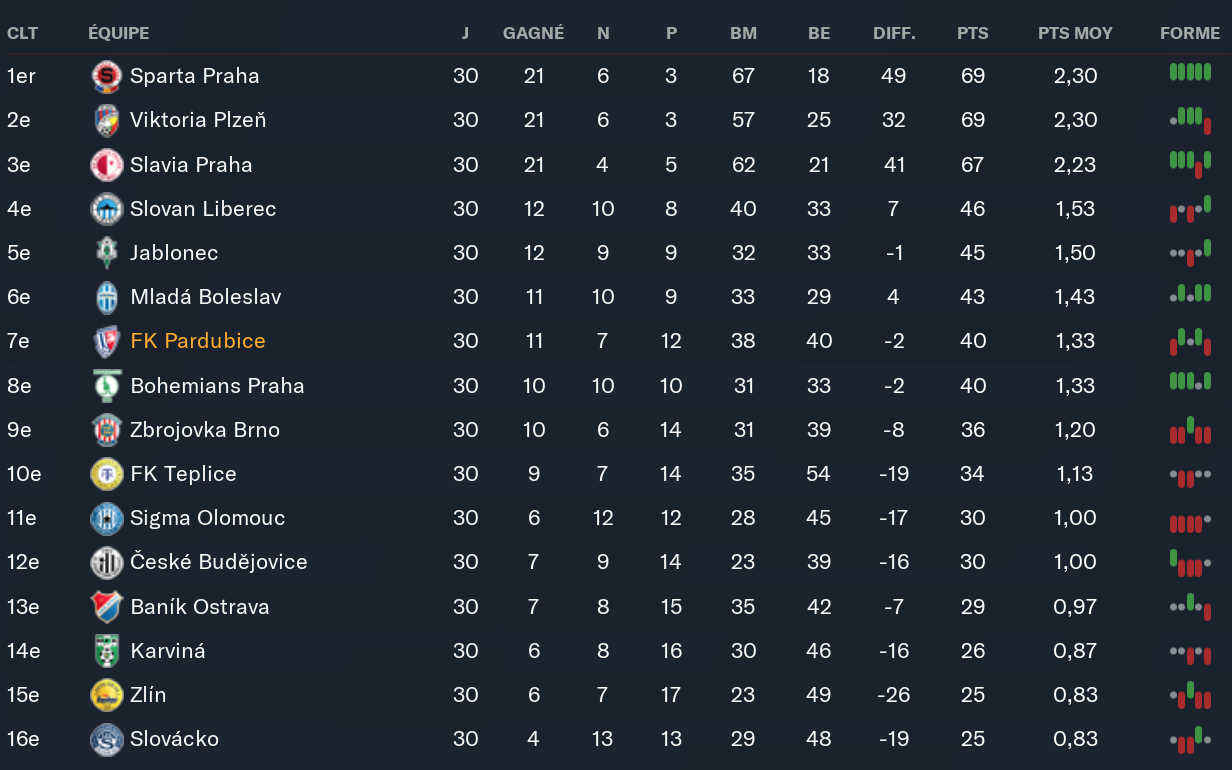
Task: Click the ÉQUIPE column header
Action: pos(119,33)
